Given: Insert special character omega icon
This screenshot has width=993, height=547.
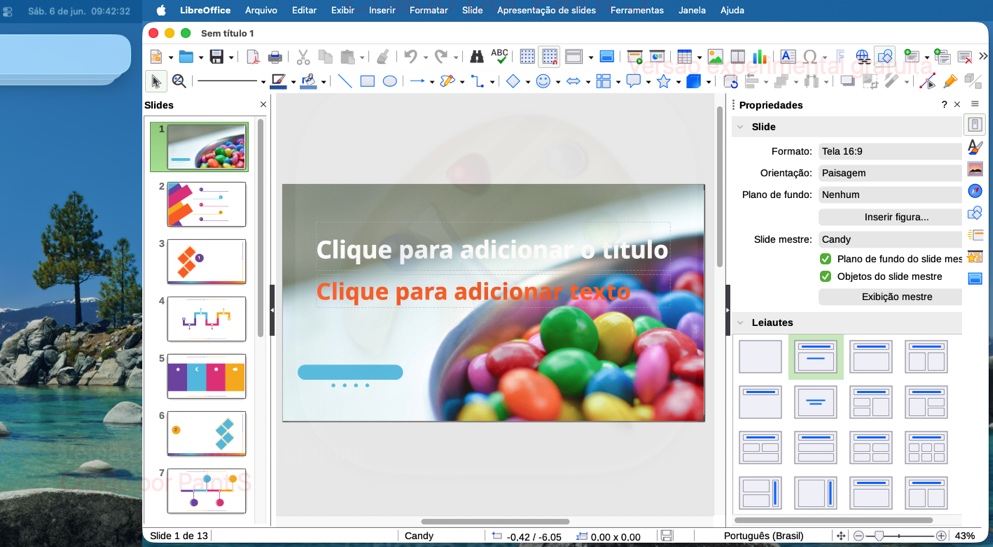Looking at the screenshot, I should pos(809,57).
